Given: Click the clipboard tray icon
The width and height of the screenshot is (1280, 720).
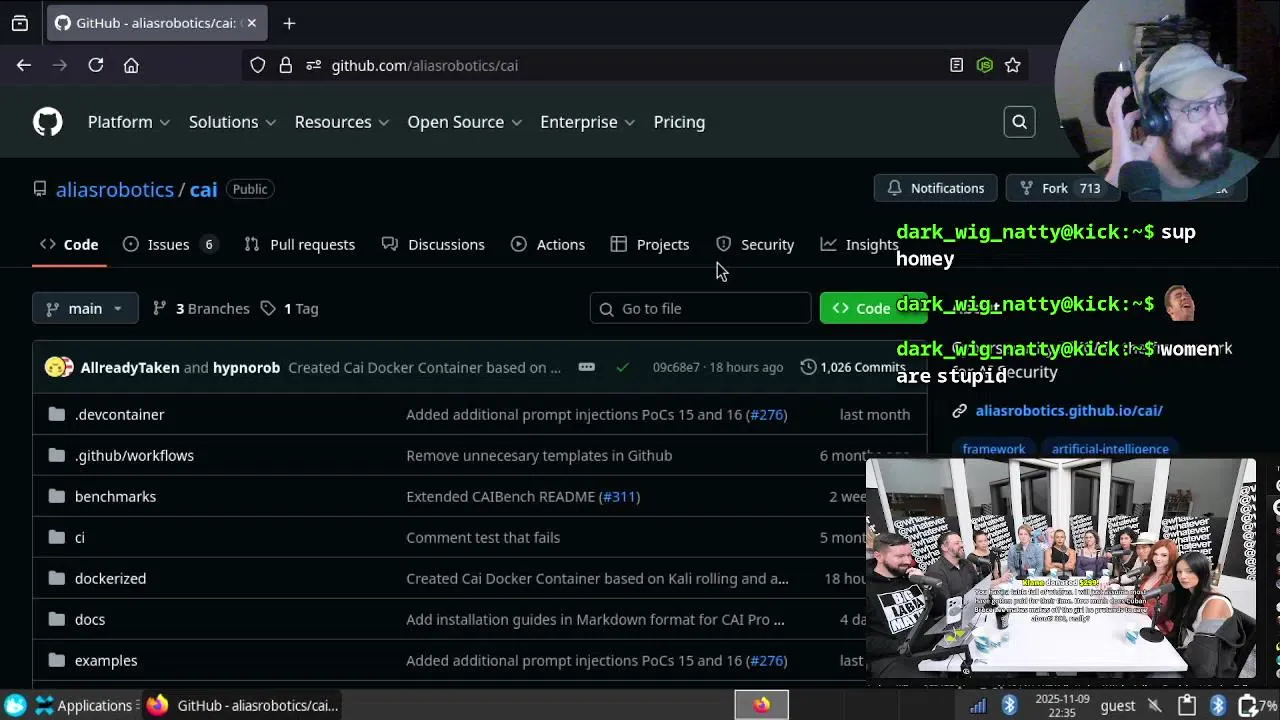Looking at the screenshot, I should [x=1186, y=705].
